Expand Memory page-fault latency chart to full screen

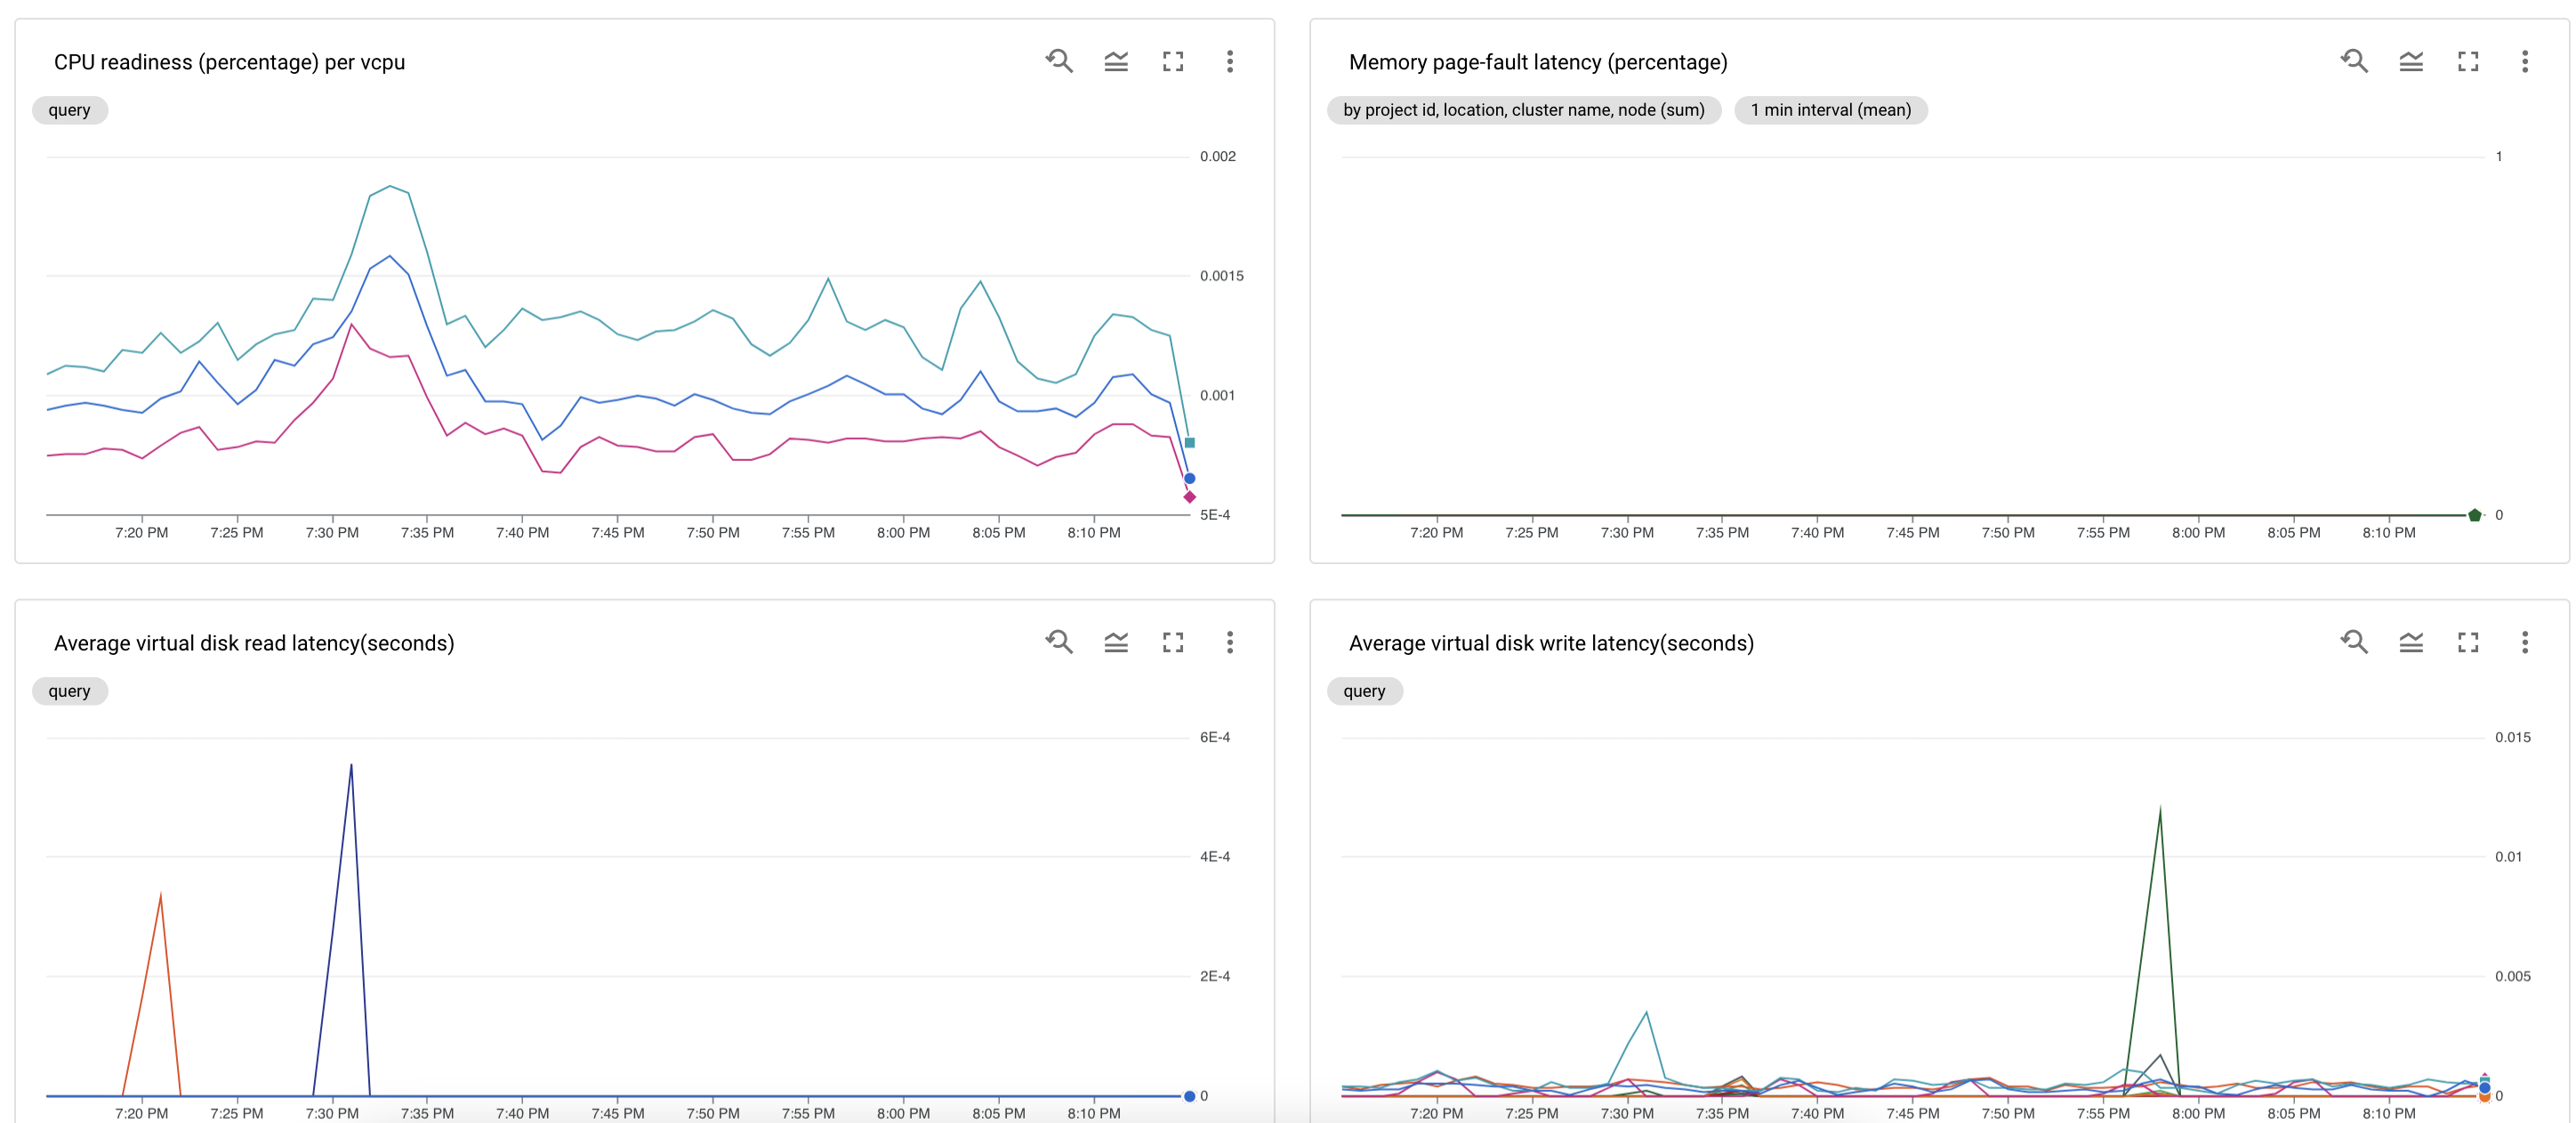click(x=2468, y=62)
